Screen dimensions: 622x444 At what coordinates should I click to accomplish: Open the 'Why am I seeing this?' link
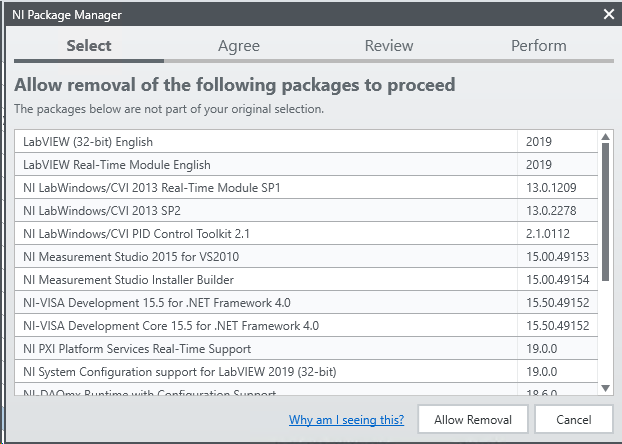pyautogui.click(x=346, y=420)
